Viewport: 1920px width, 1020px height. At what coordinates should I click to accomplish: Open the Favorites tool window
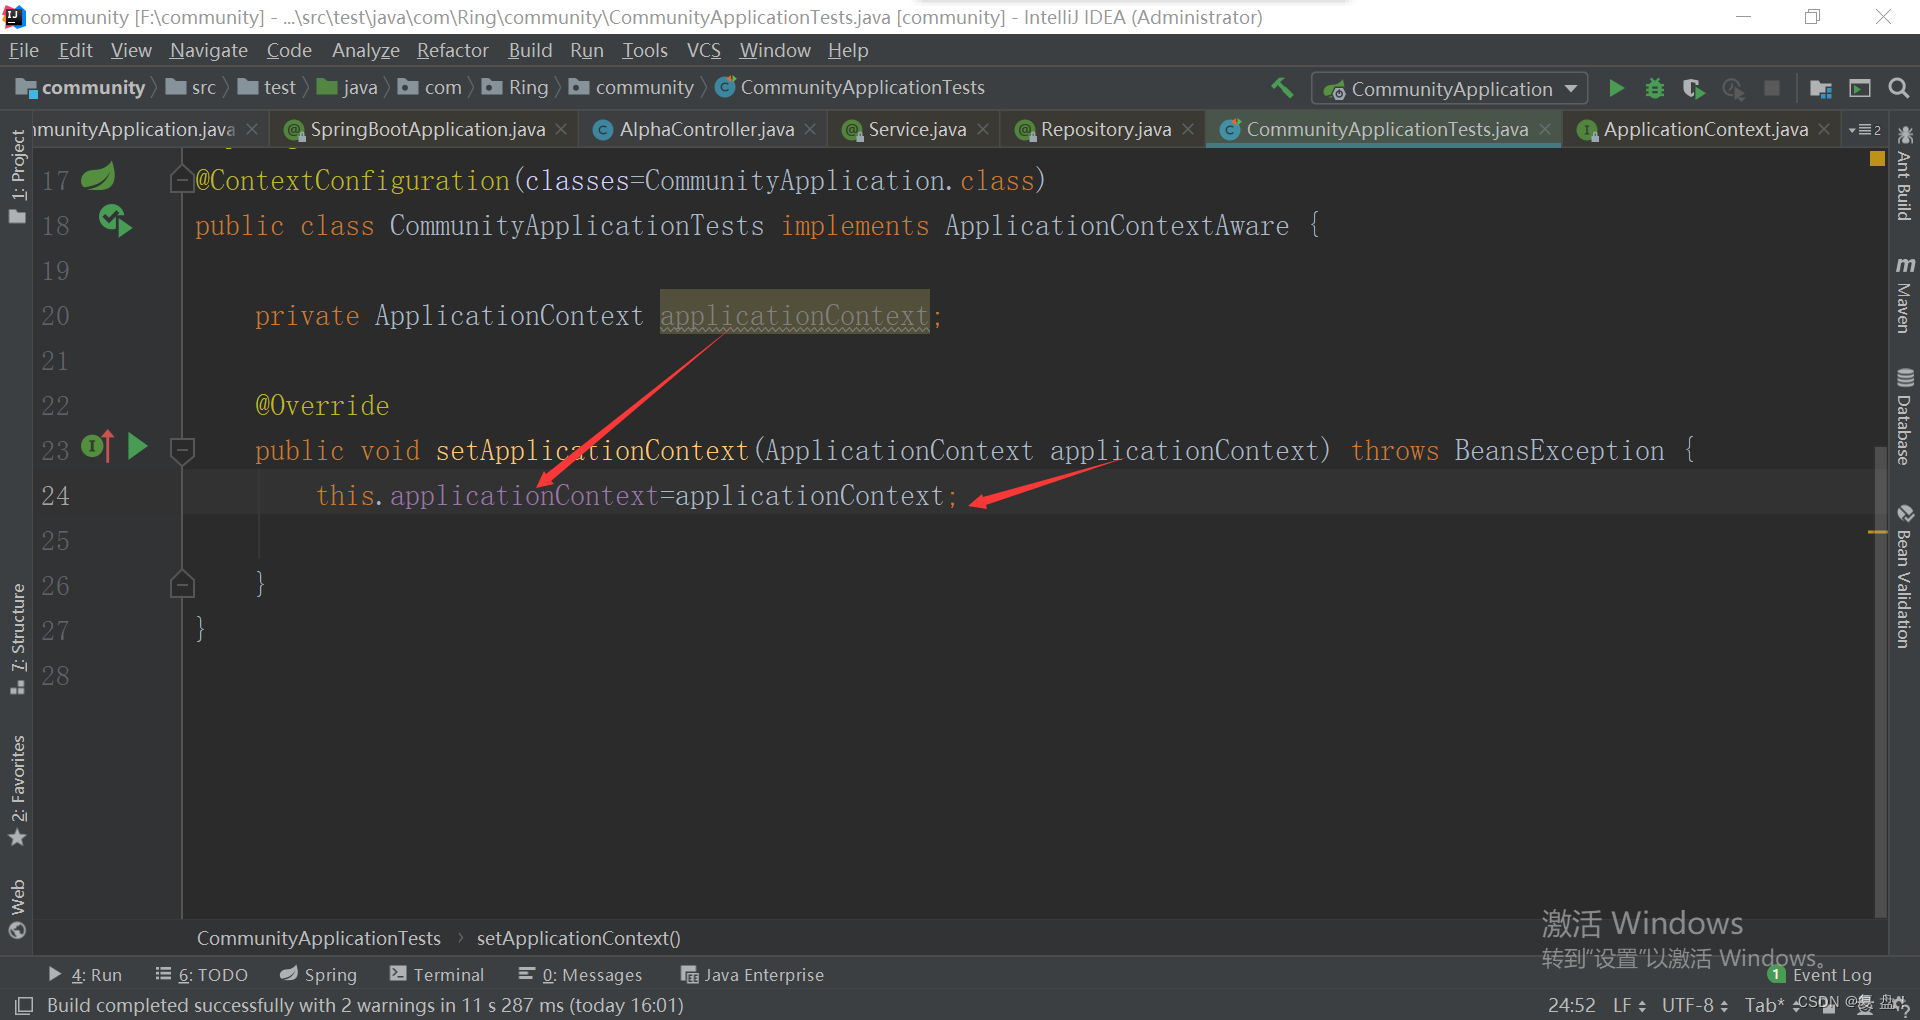click(x=17, y=790)
